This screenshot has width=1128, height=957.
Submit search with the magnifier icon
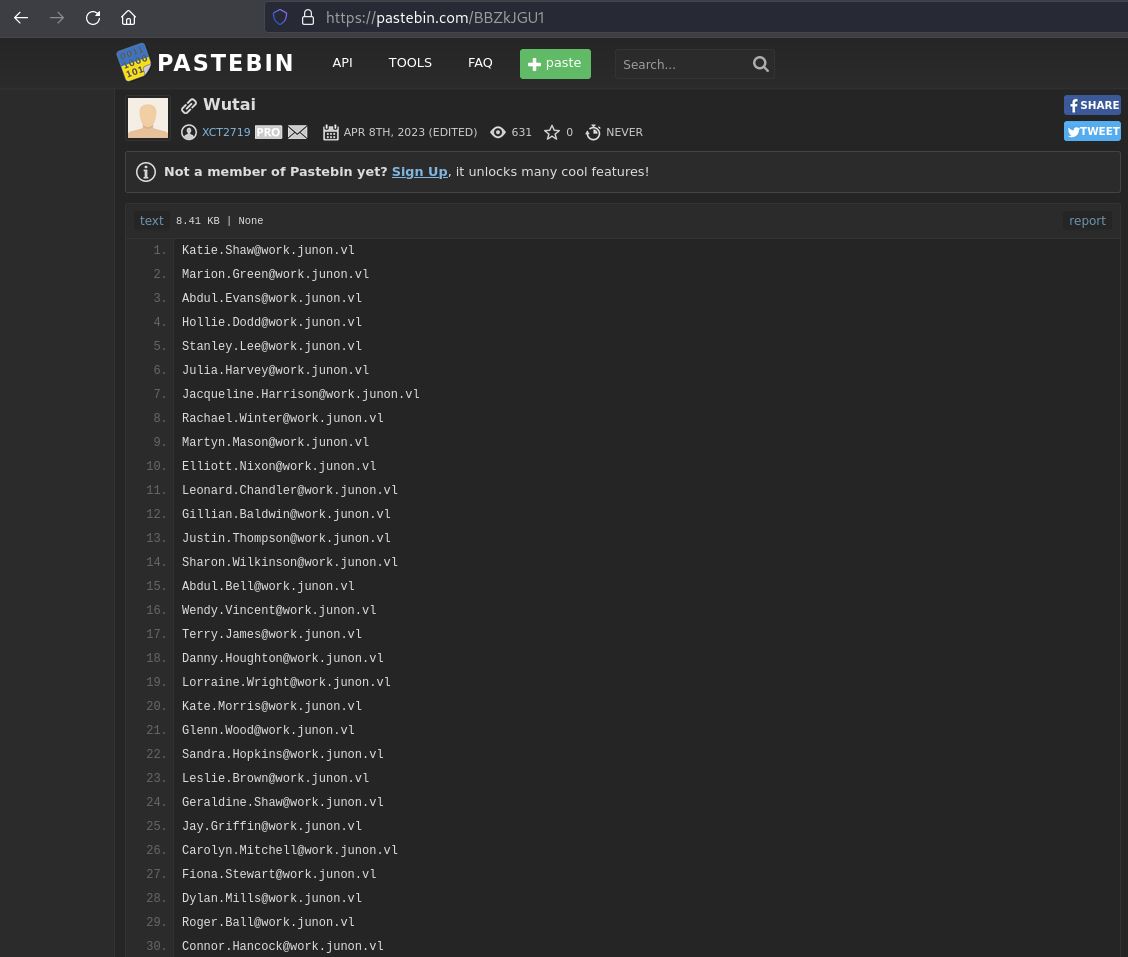coord(760,64)
